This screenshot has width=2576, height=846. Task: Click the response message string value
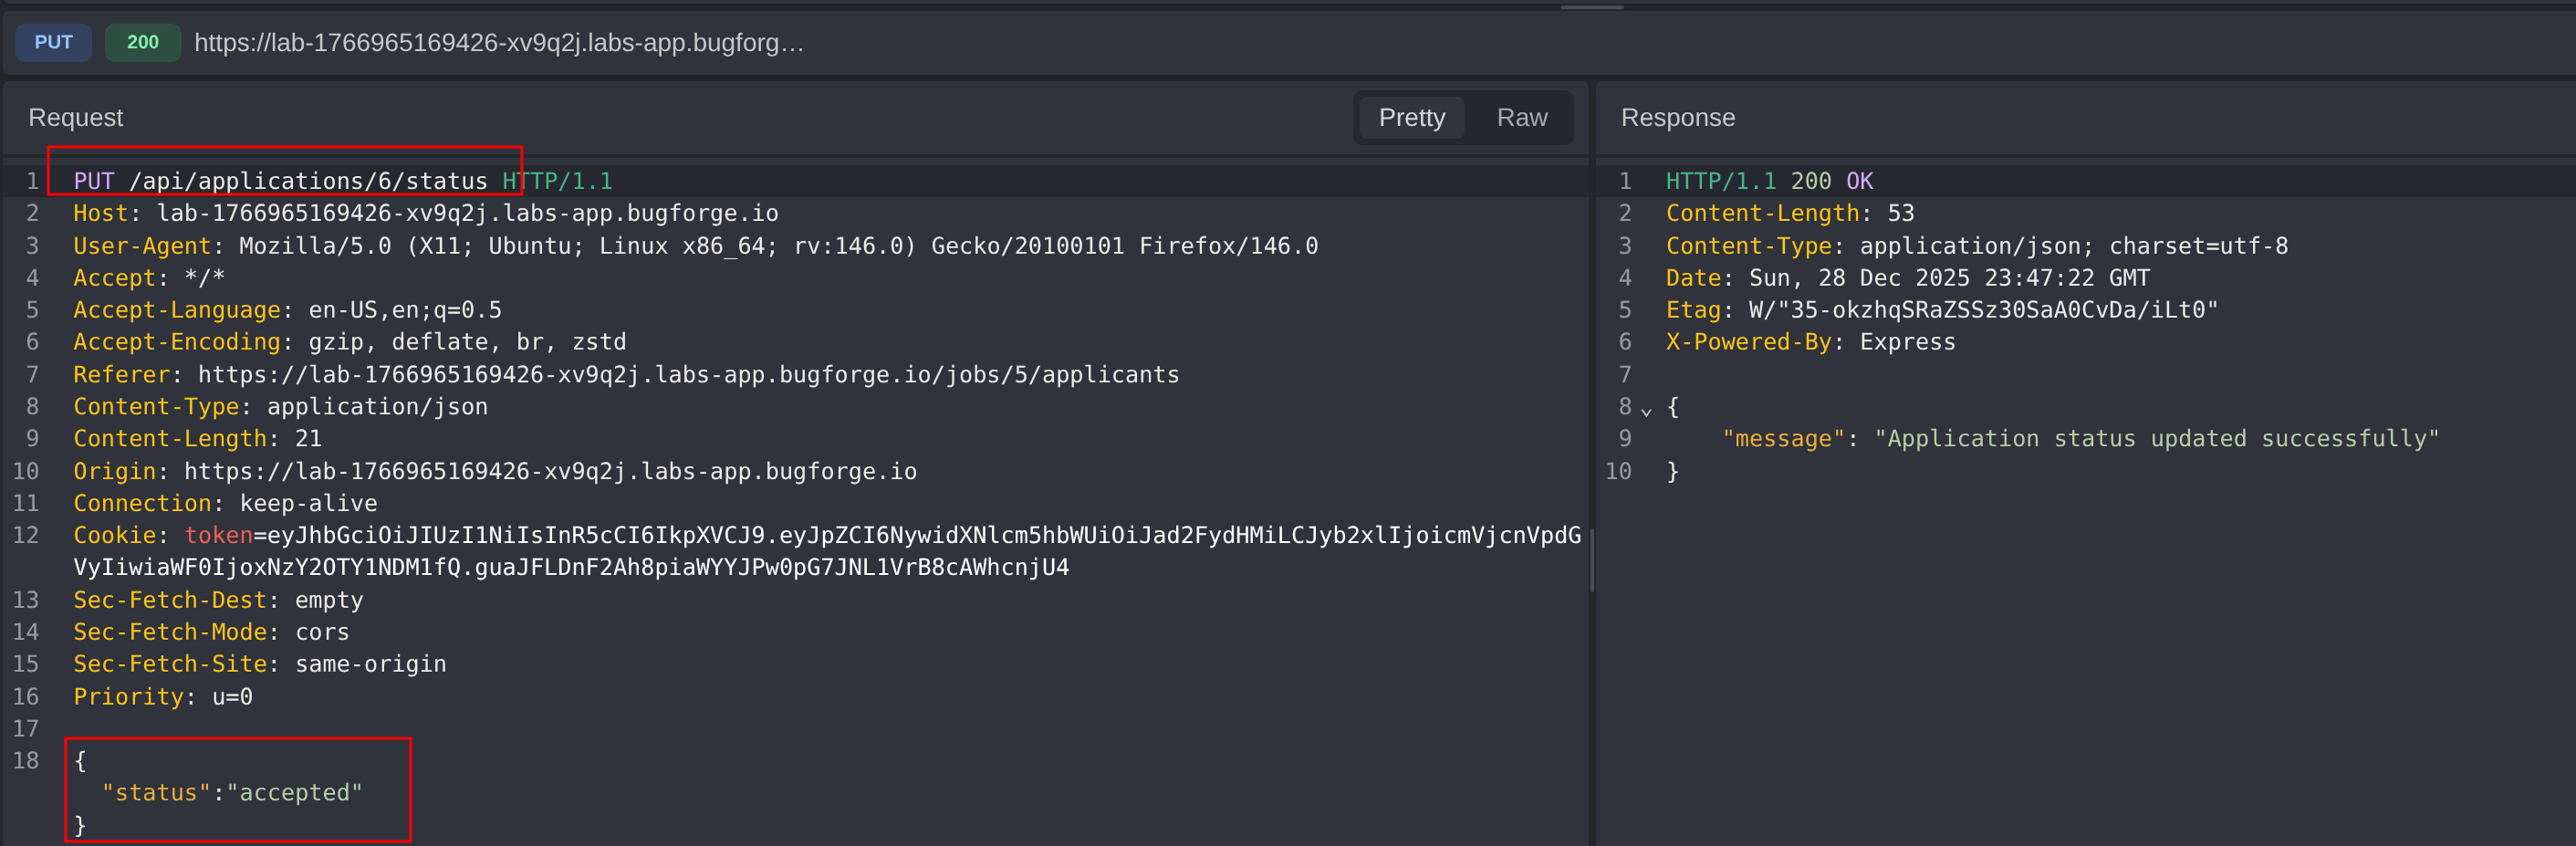2156,439
